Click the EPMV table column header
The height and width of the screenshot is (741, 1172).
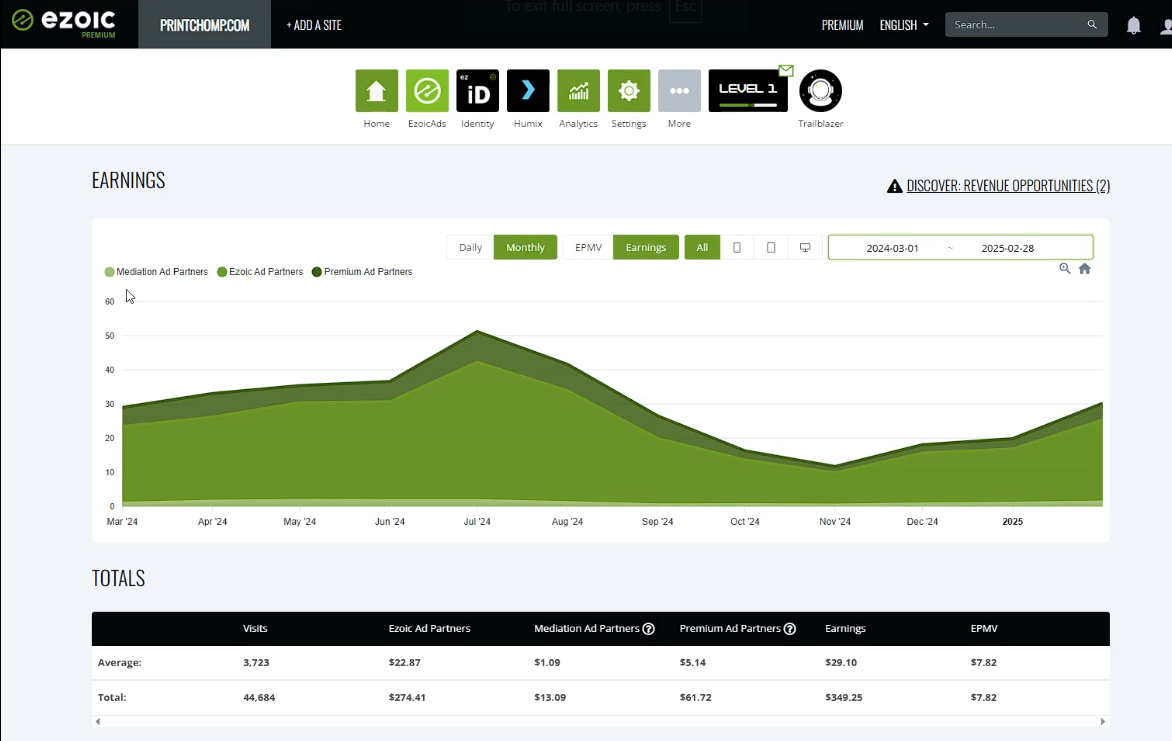click(x=984, y=629)
